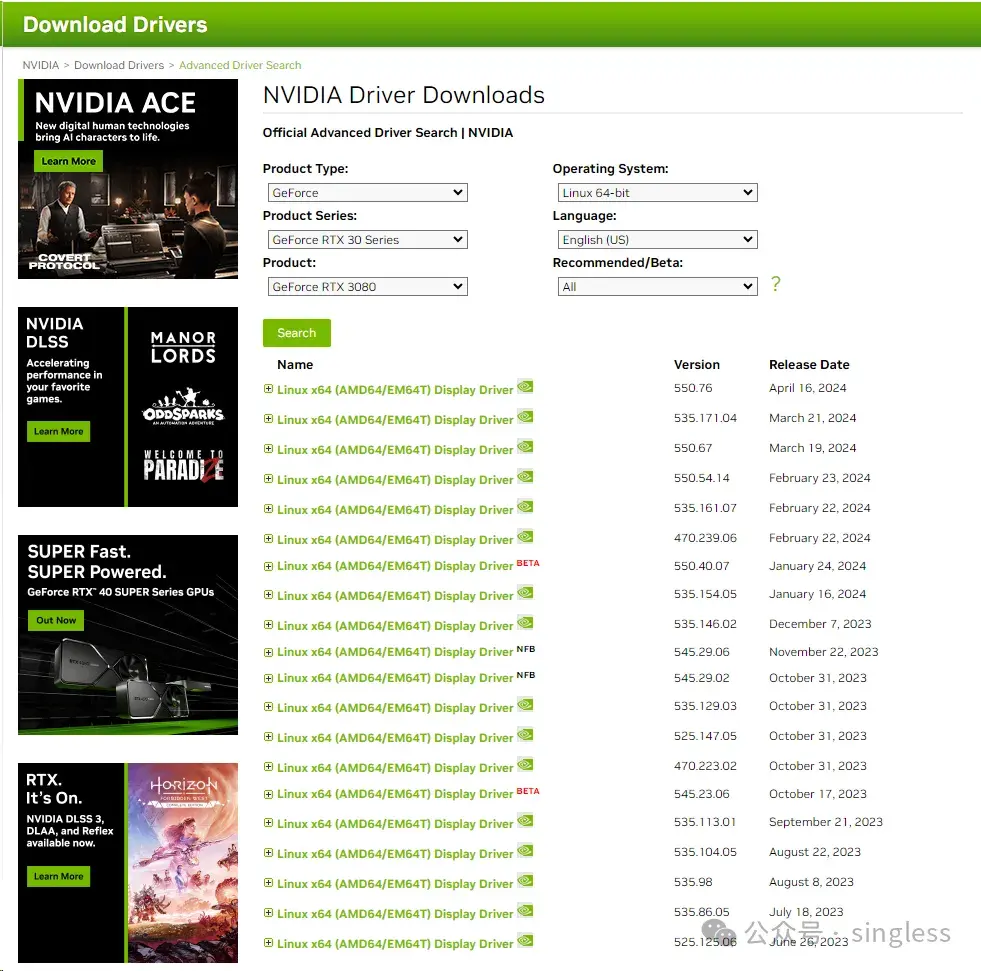Click the Manor Lords logo in DLSS ad
Image resolution: width=981 pixels, height=971 pixels.
[183, 347]
